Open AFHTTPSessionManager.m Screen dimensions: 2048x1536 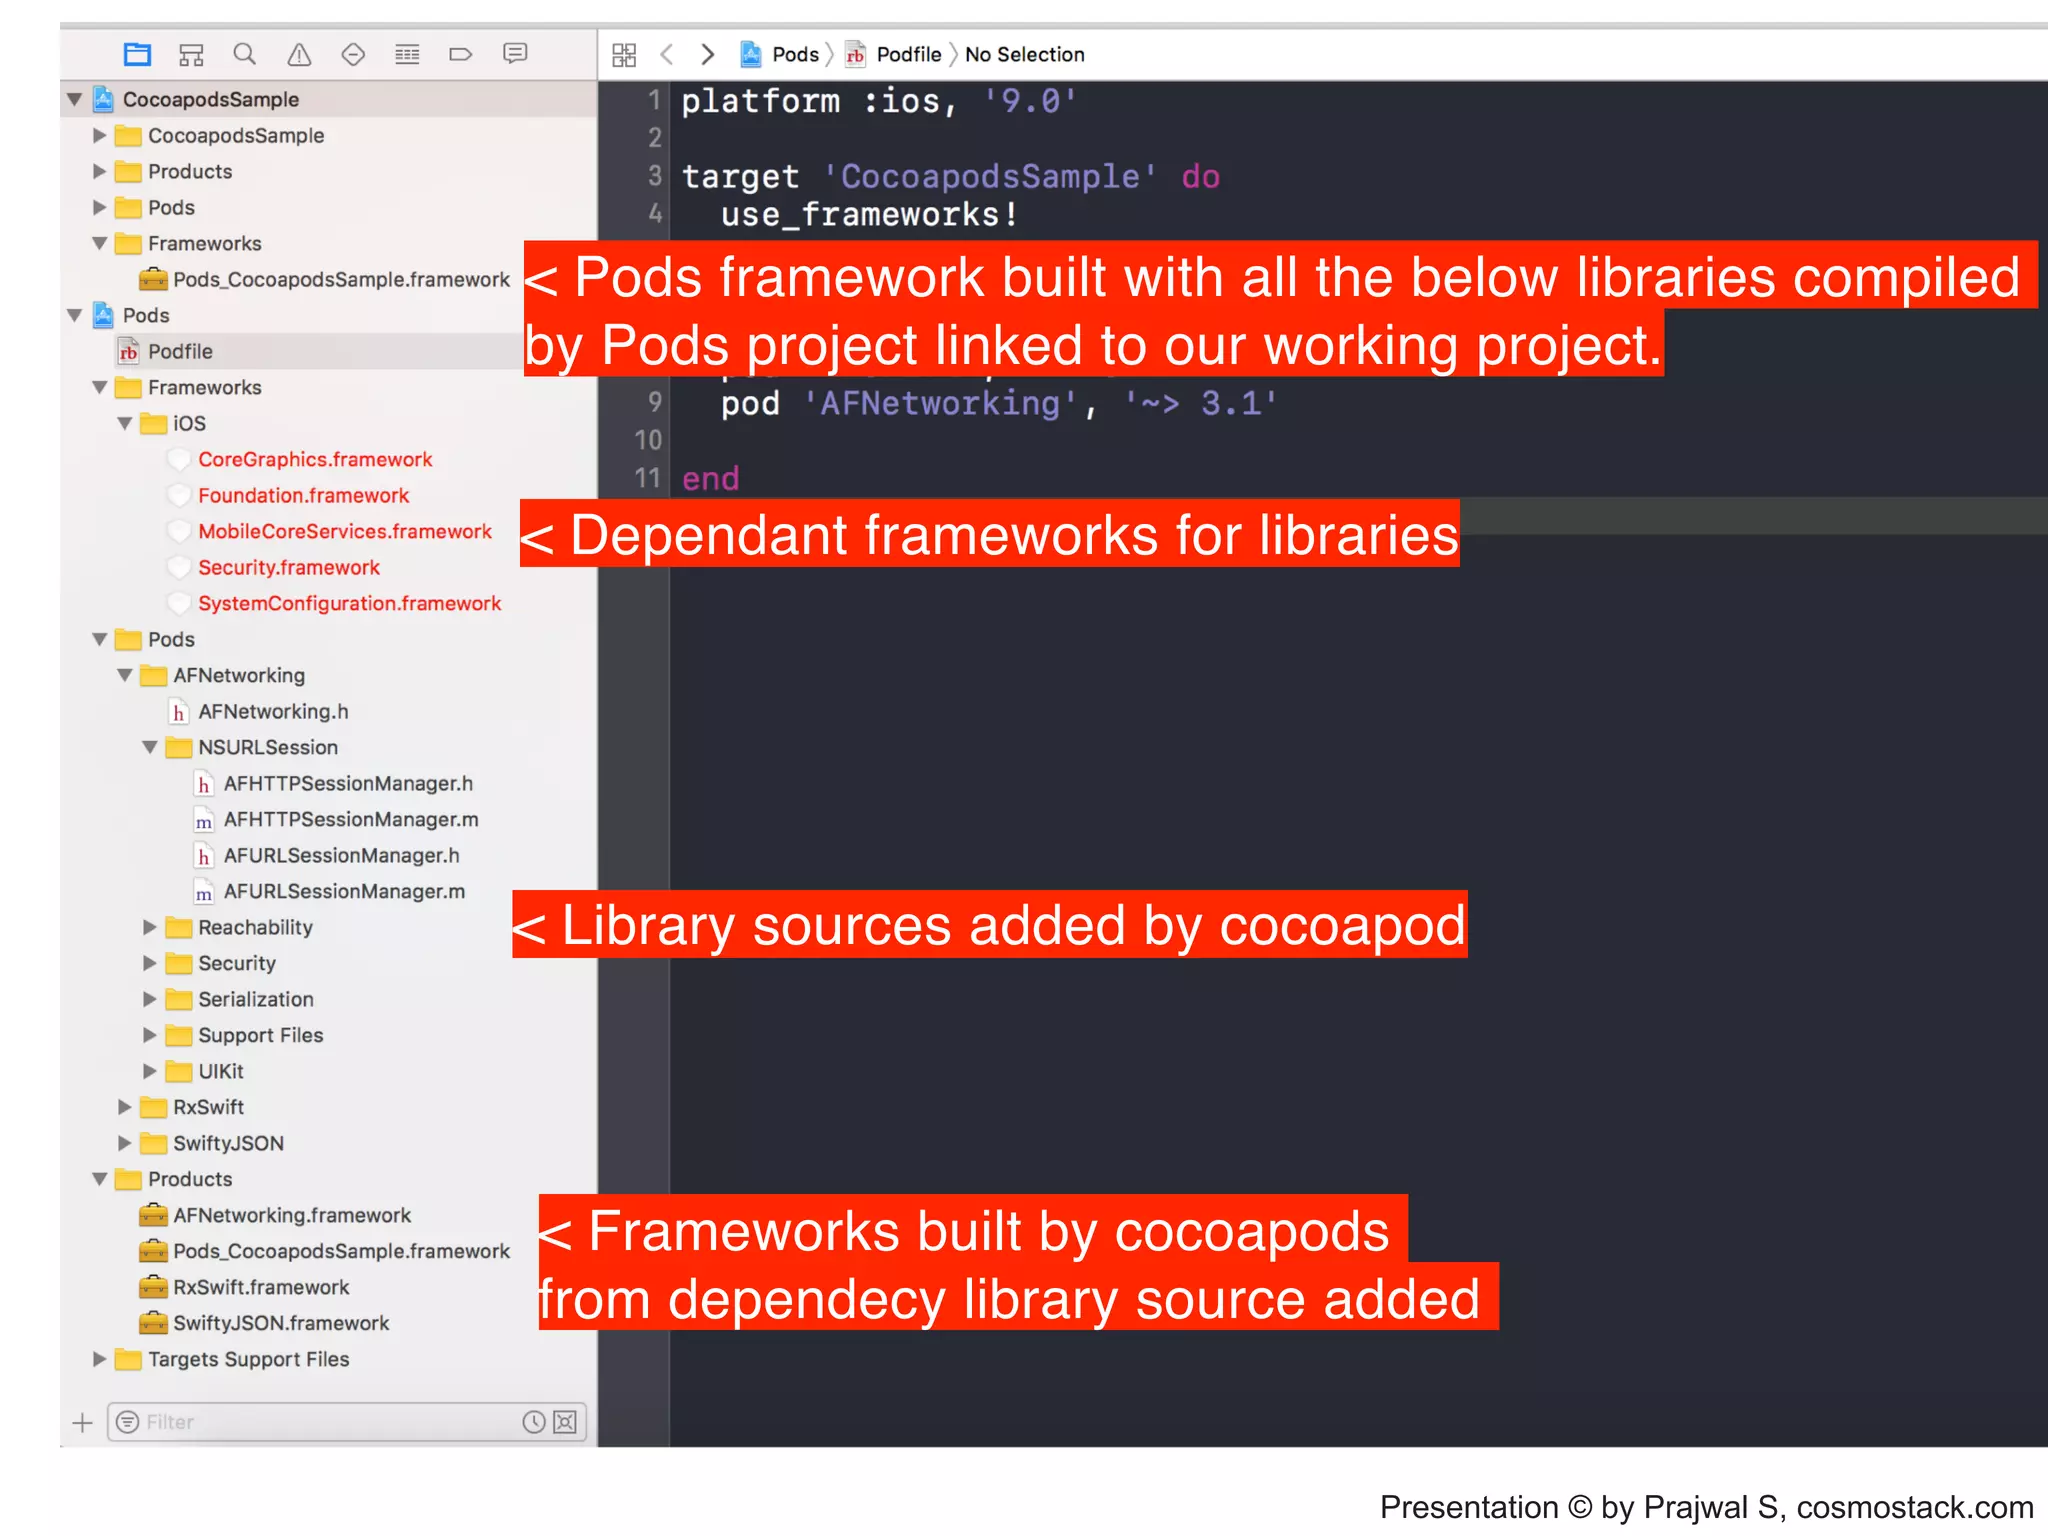tap(351, 819)
